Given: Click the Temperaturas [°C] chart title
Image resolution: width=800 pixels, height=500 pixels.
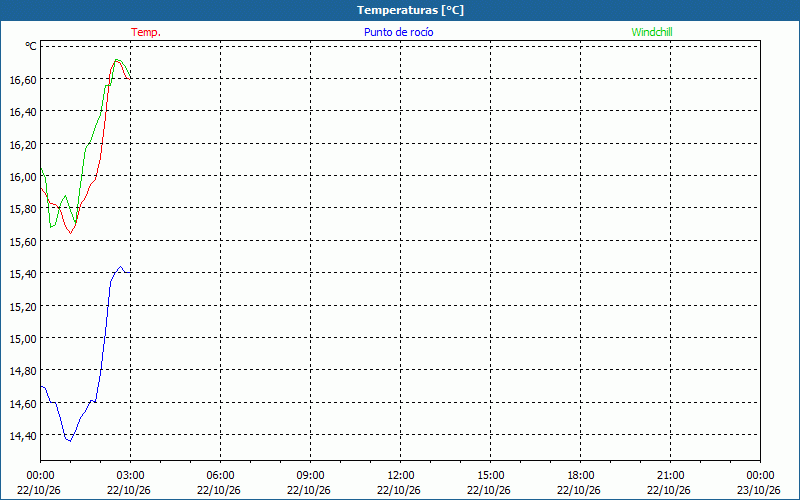Looking at the screenshot, I should [x=410, y=10].
